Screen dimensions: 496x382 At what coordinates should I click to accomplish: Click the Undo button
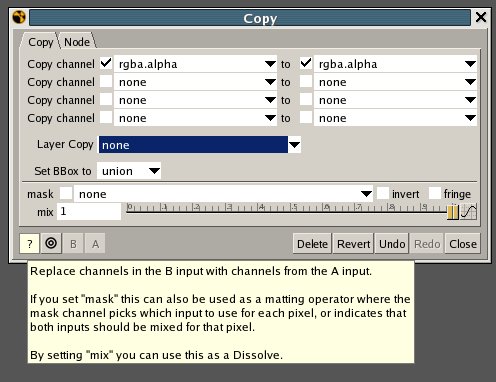tap(392, 244)
